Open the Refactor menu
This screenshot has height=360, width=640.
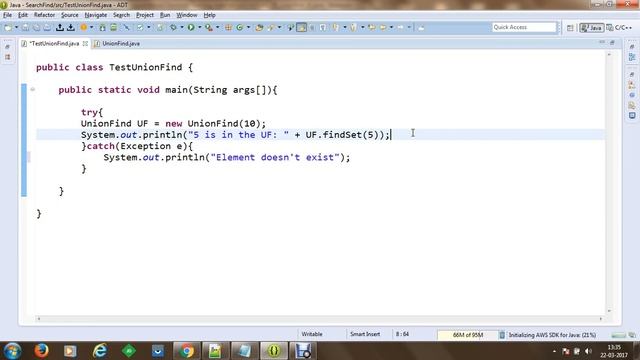pyautogui.click(x=44, y=15)
